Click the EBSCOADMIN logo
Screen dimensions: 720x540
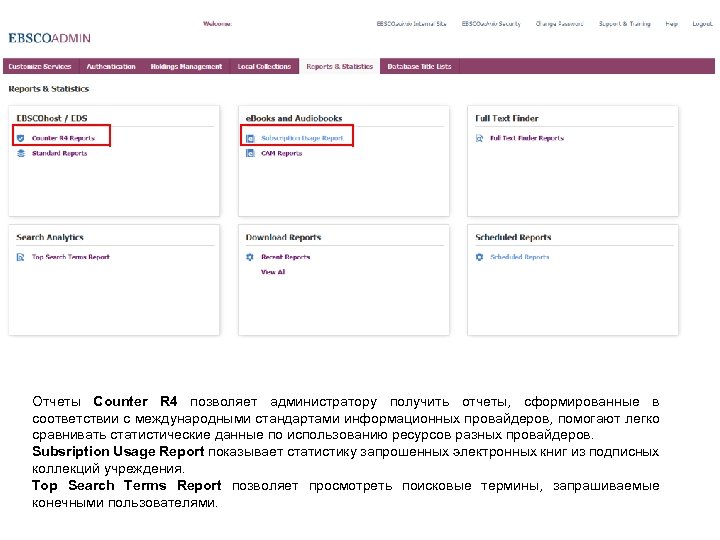[50, 38]
